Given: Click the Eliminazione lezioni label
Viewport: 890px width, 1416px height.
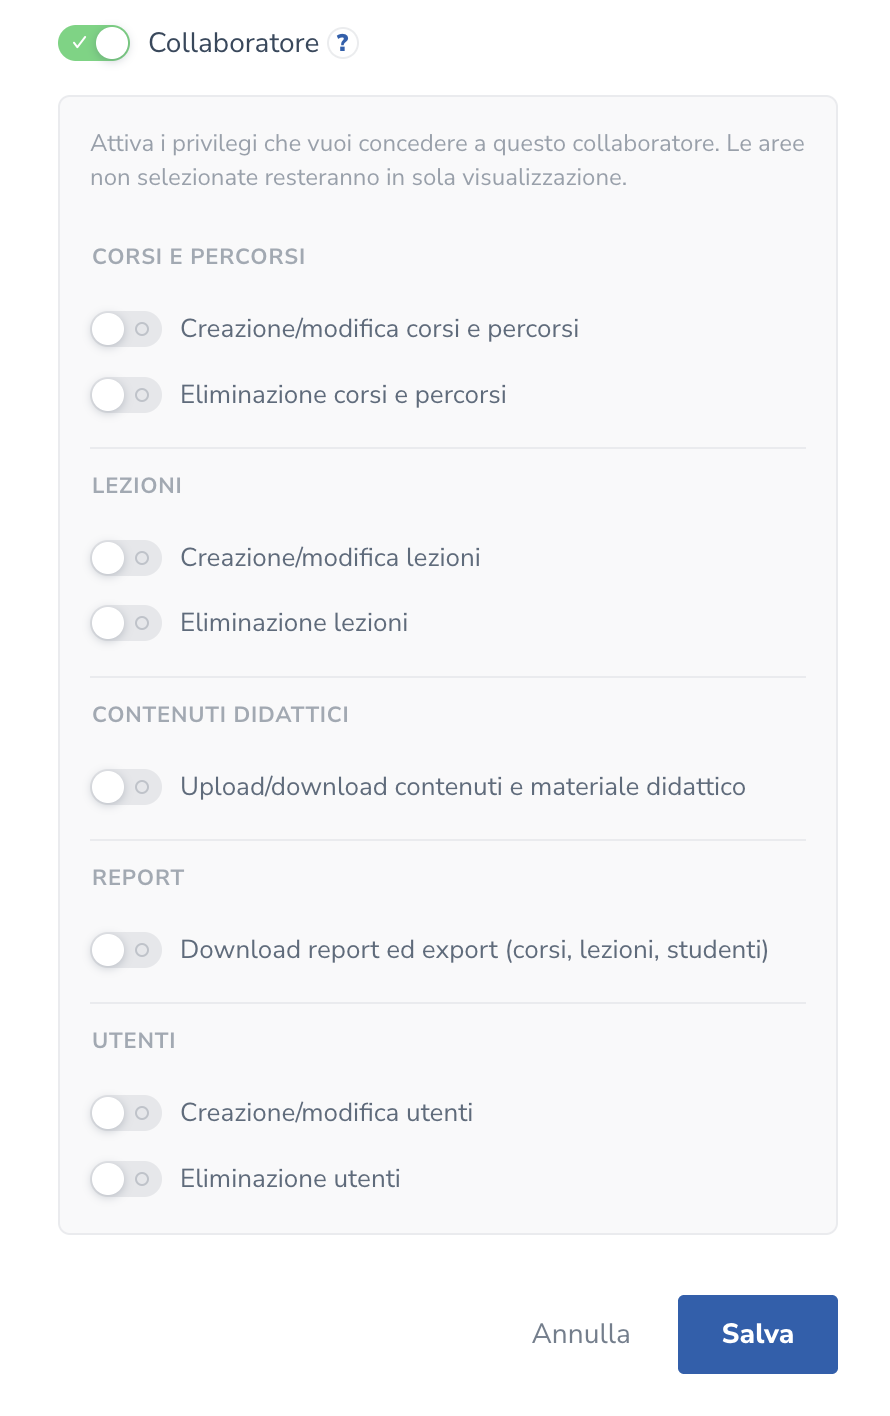Looking at the screenshot, I should tap(294, 623).
